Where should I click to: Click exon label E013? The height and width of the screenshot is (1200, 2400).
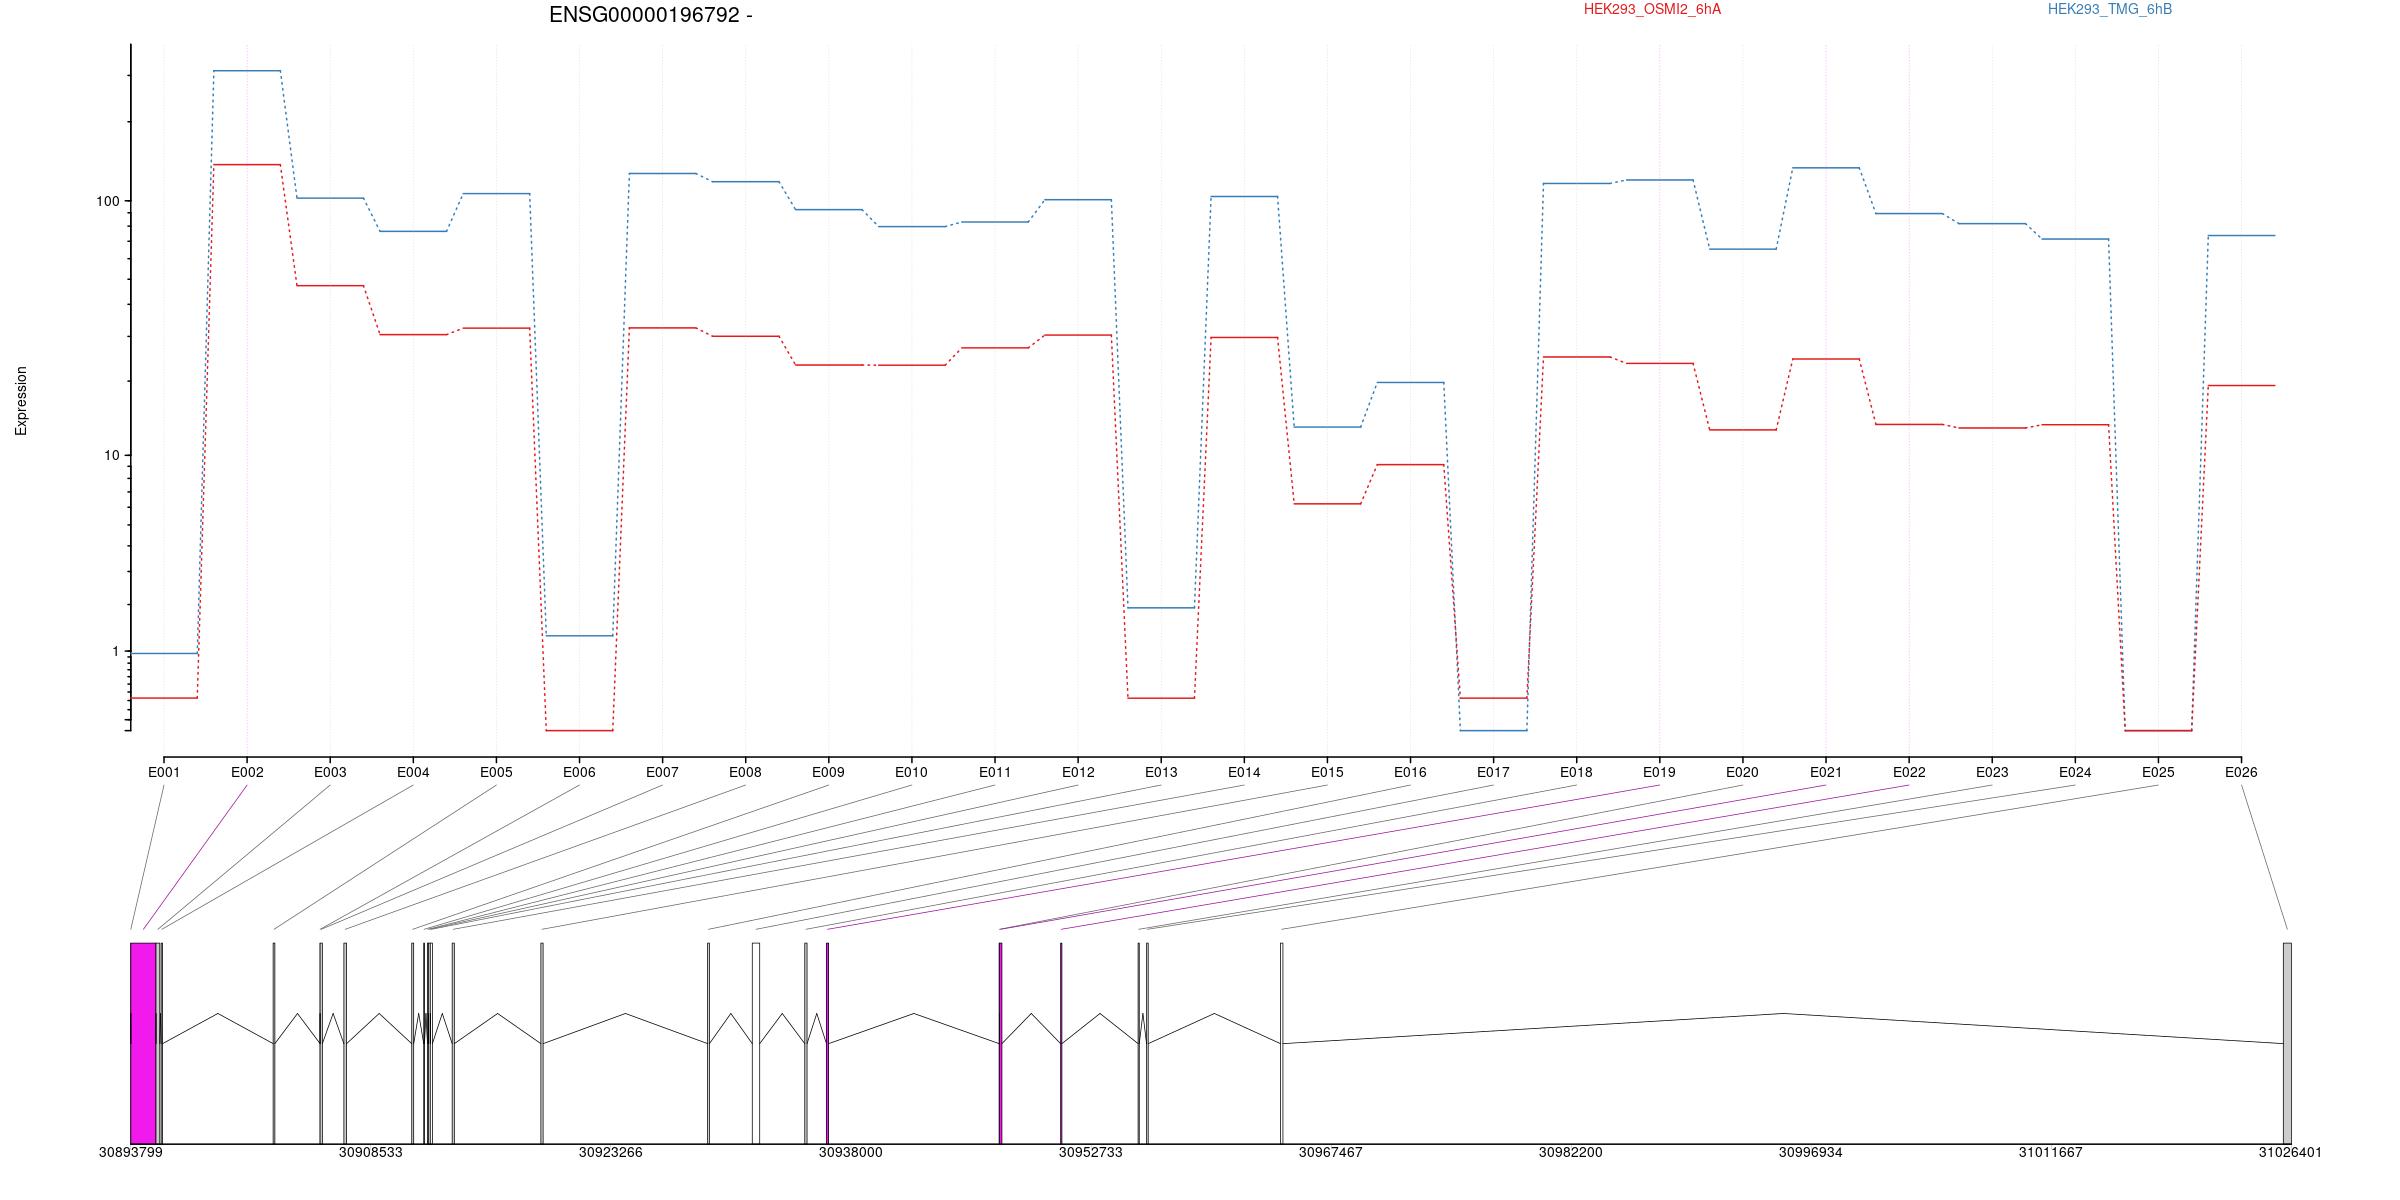pyautogui.click(x=1161, y=772)
